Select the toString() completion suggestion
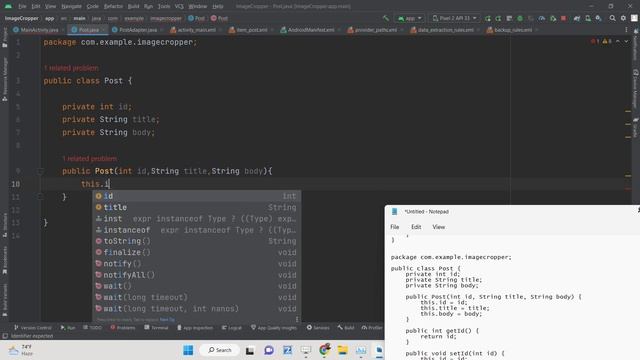 pos(197,241)
